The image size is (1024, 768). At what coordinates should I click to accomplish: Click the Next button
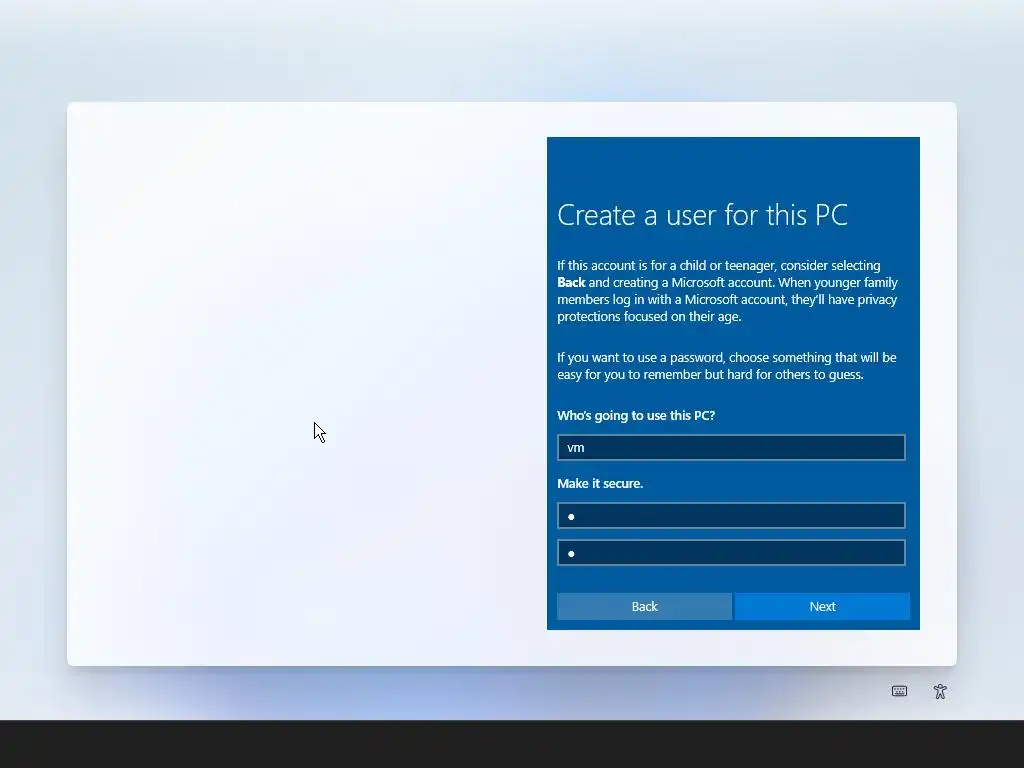(x=822, y=606)
